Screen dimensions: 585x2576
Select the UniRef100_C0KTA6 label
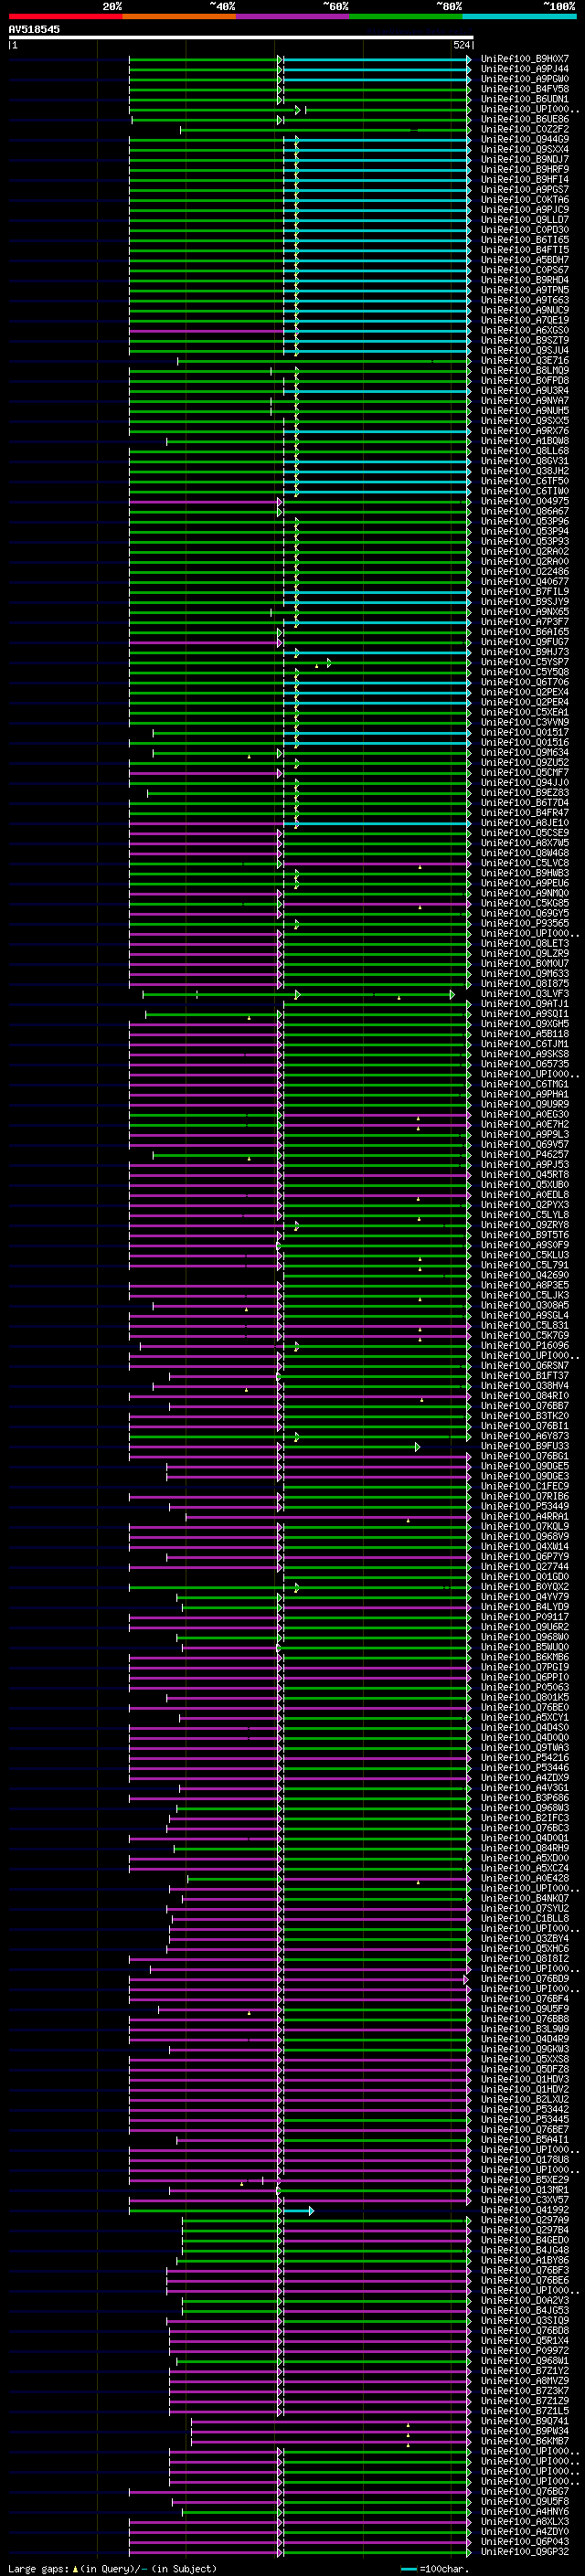click(x=525, y=200)
